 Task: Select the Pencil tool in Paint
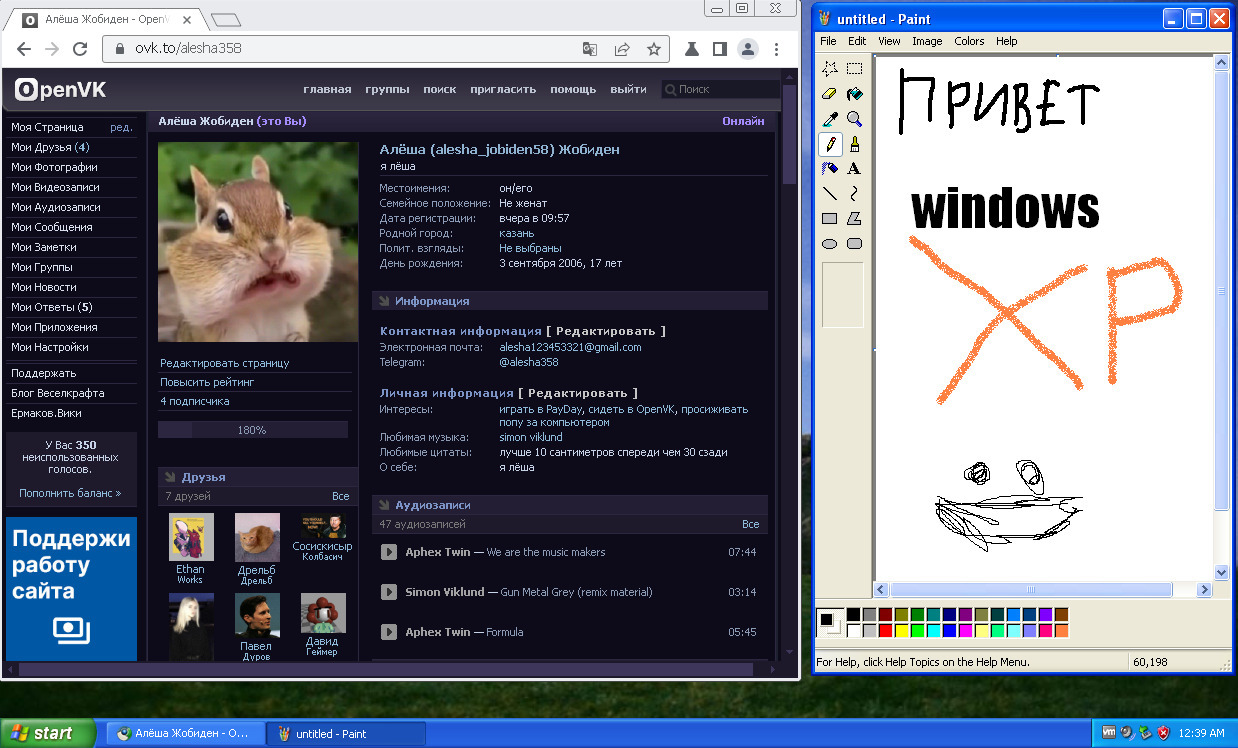click(x=830, y=144)
